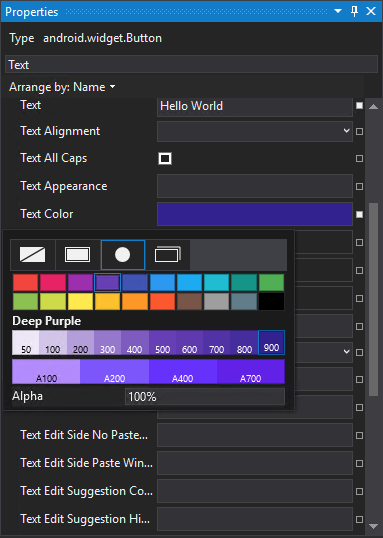The image size is (383, 538).
Task: Choose Deep Purple shade 800
Action: 244,342
